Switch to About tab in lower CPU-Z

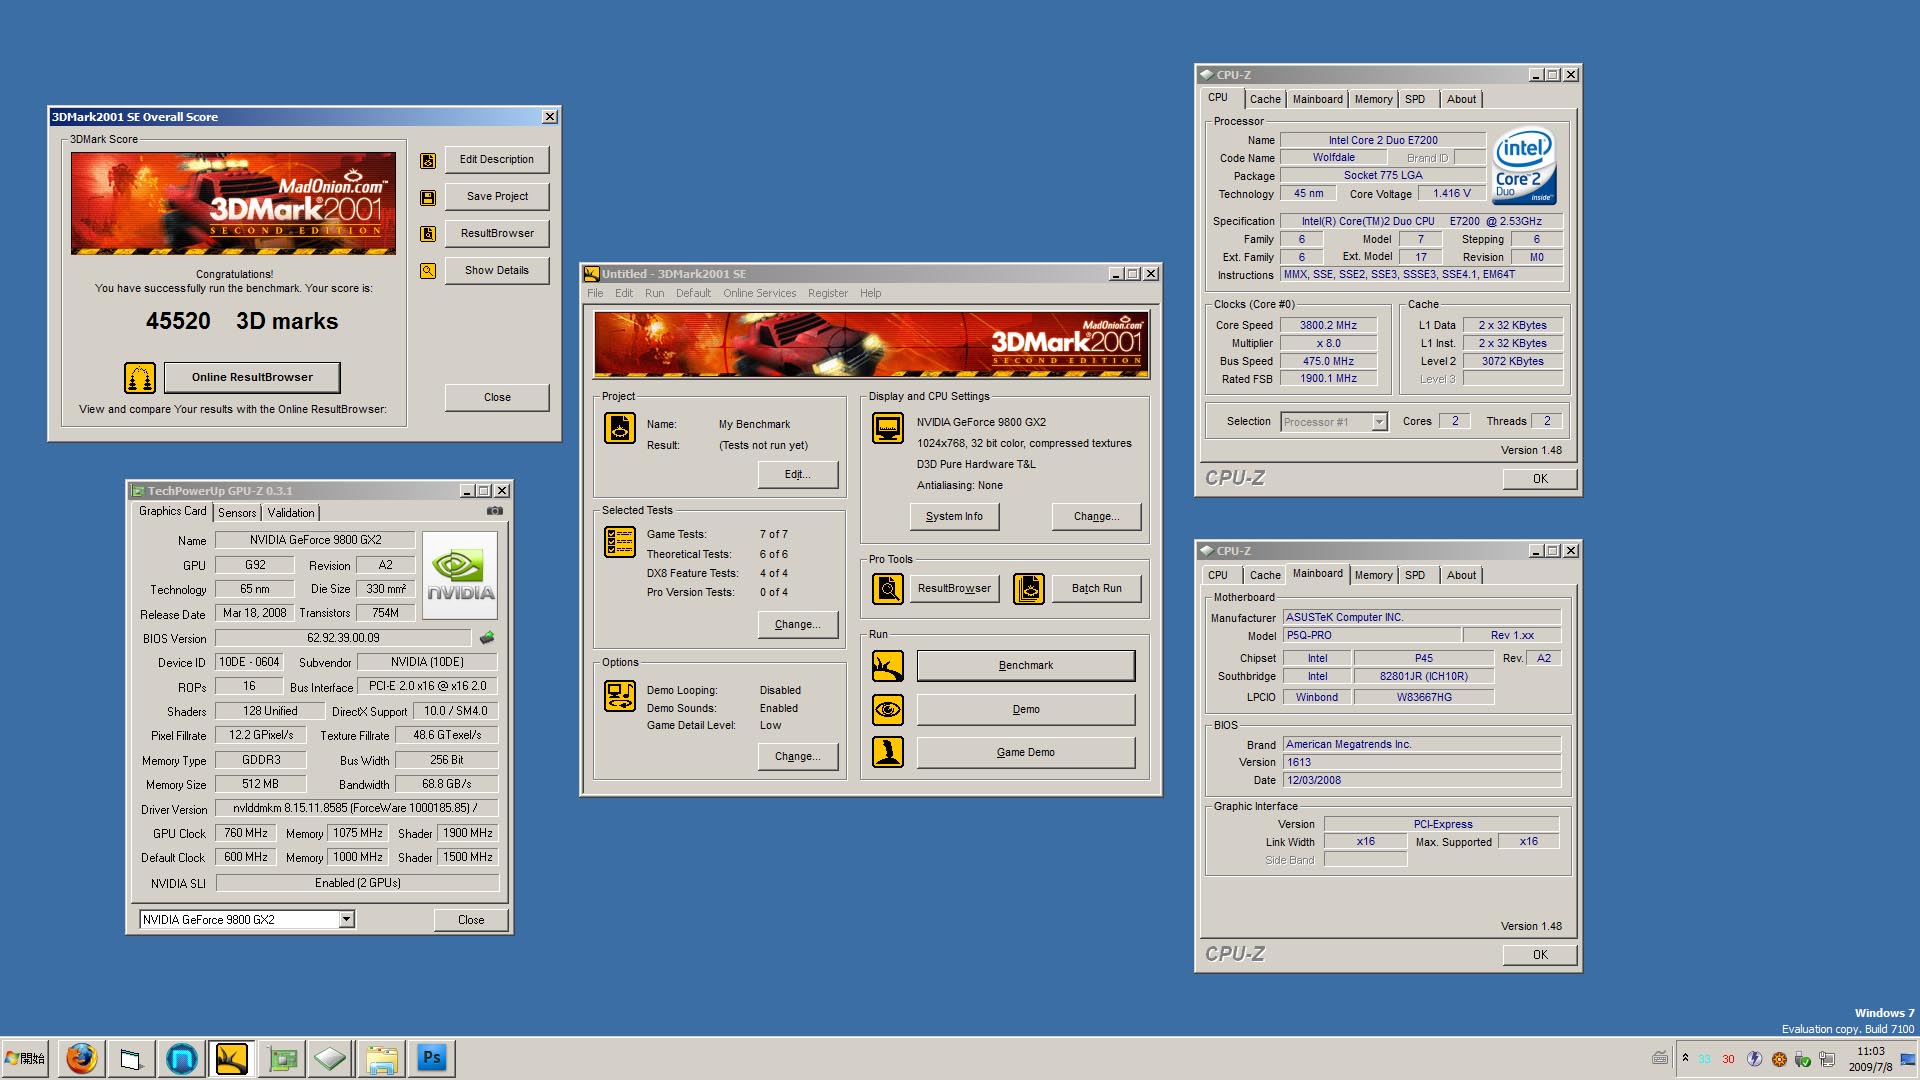tap(1461, 576)
